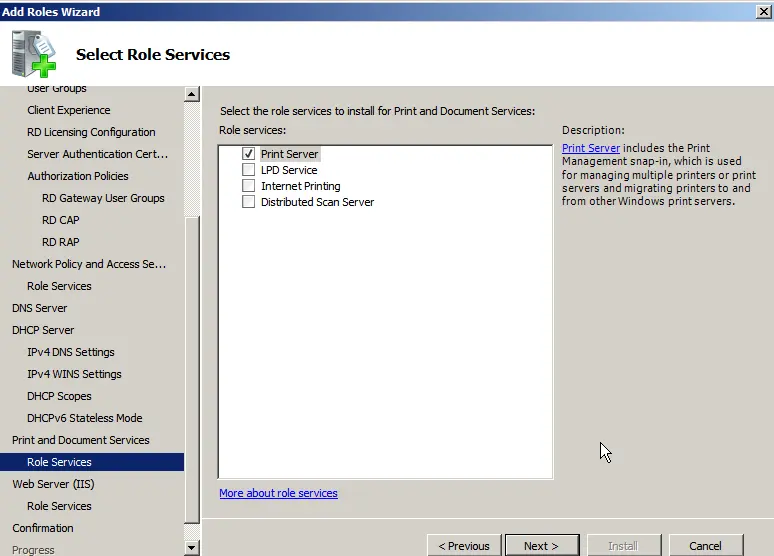The image size is (774, 556).
Task: Click the Next button
Action: pyautogui.click(x=541, y=545)
